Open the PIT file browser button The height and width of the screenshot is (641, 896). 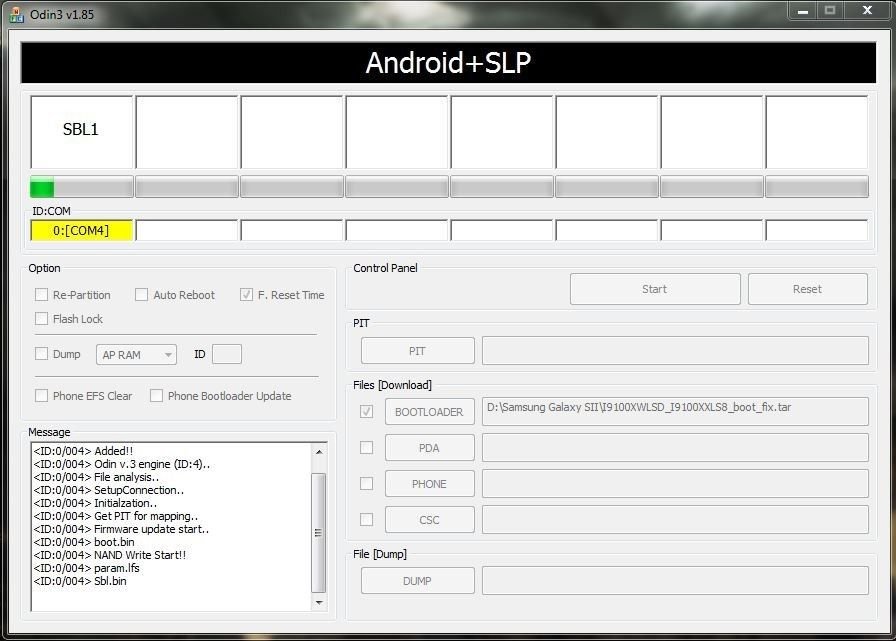[418, 351]
